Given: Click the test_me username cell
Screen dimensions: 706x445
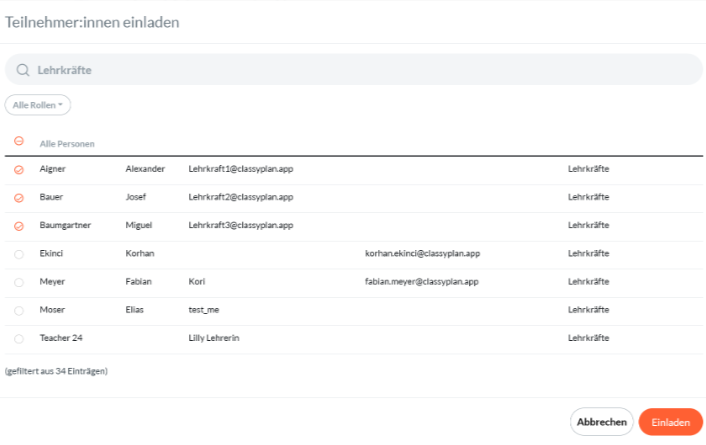Looking at the screenshot, I should (x=204, y=309).
